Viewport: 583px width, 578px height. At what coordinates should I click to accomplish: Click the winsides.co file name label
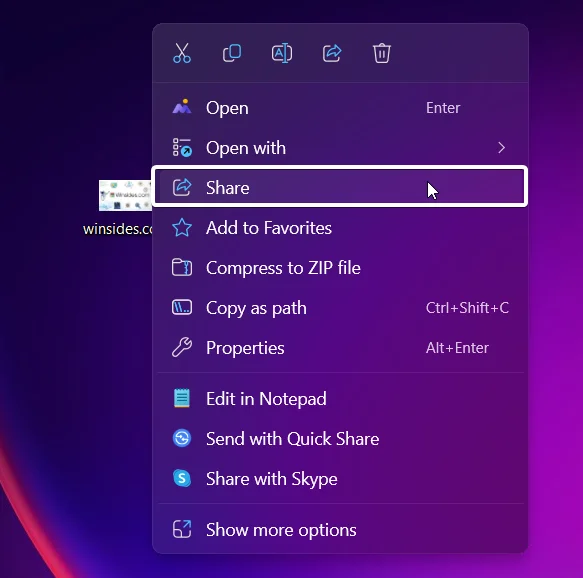click(118, 229)
